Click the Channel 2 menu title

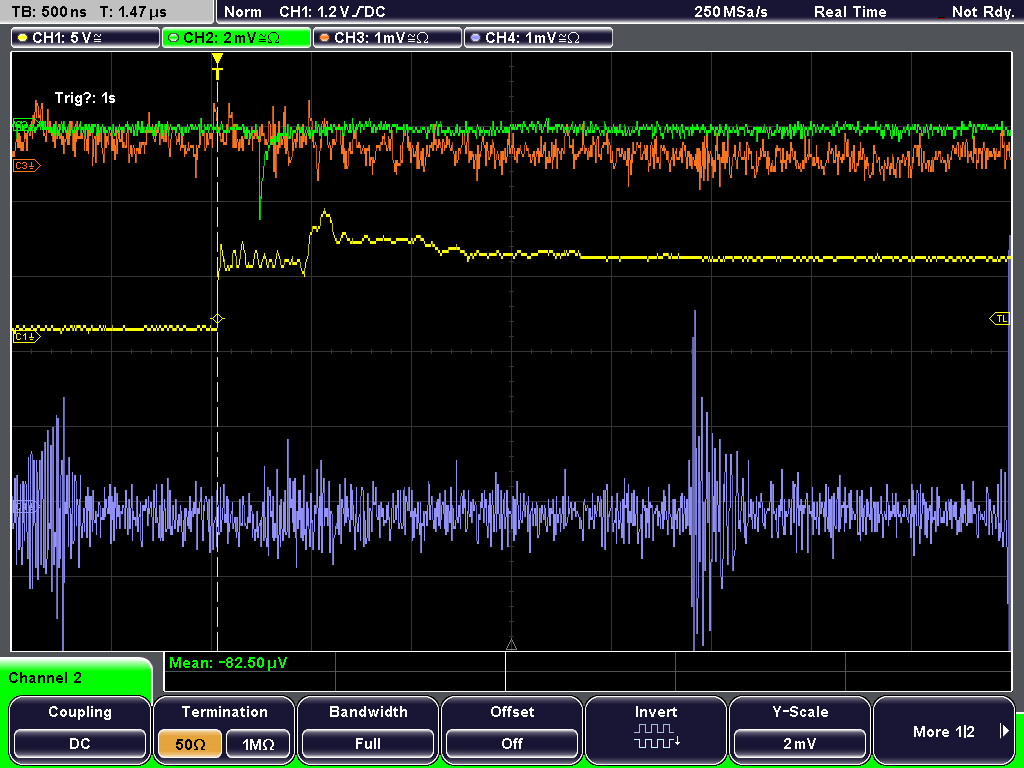(x=45, y=678)
